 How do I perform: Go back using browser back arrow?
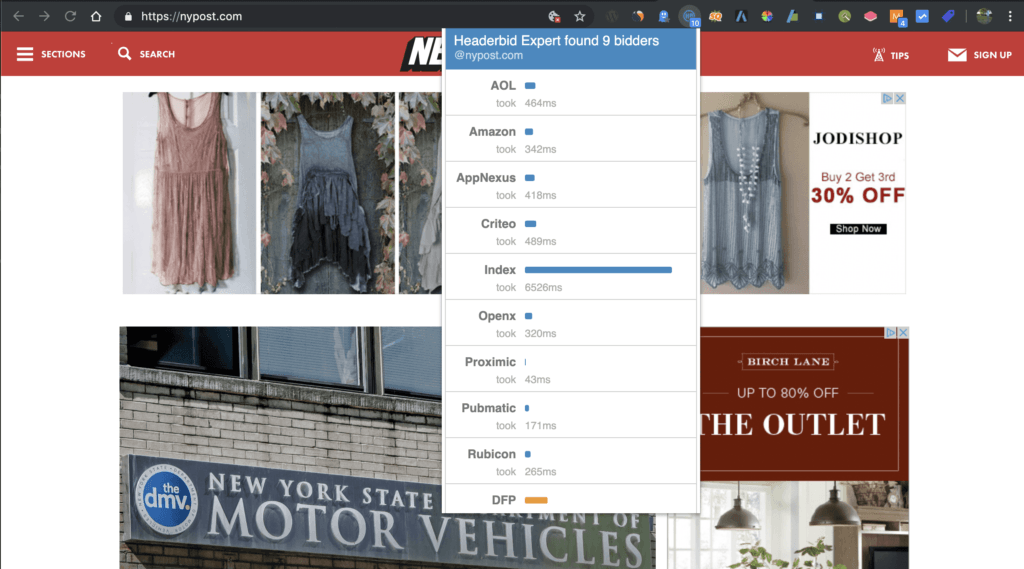(18, 16)
